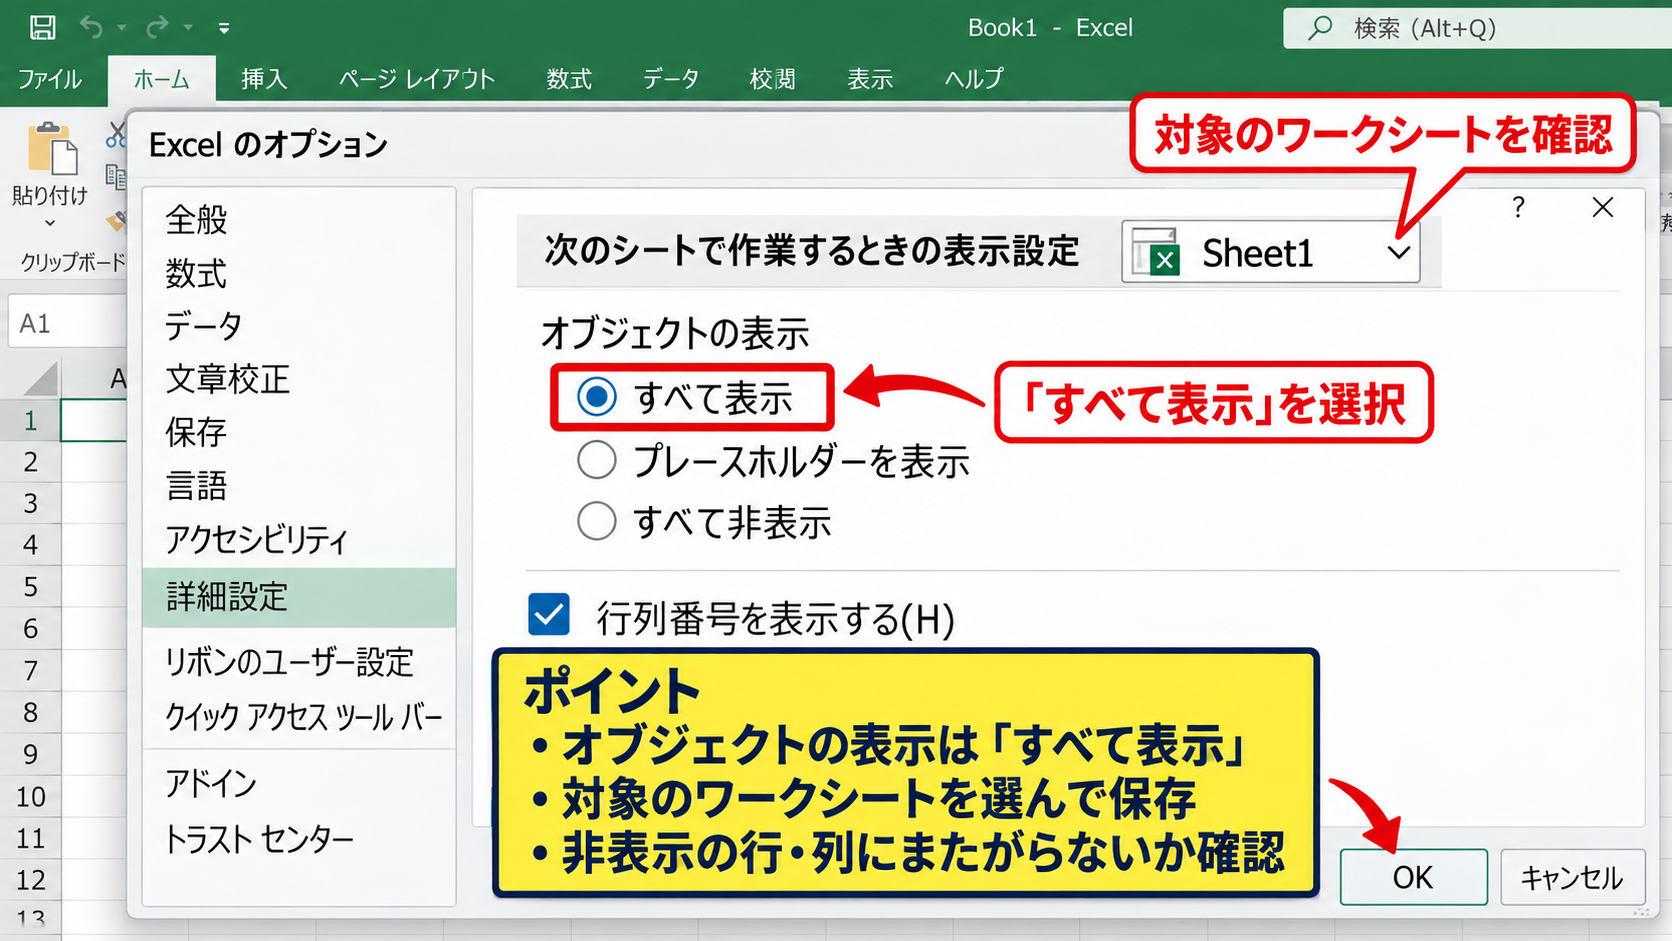Screen dimensions: 1672x941
Task: Select リボンのユーザー設定 category
Action: pyautogui.click(x=289, y=662)
